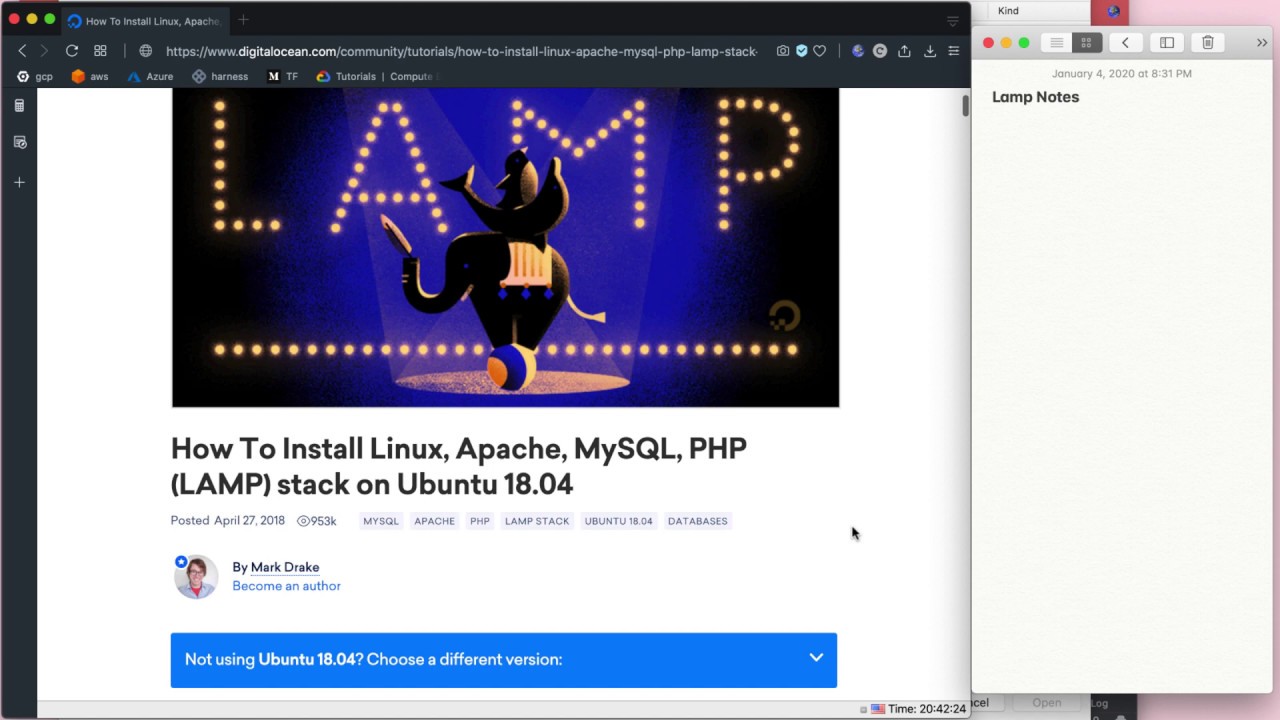This screenshot has width=1280, height=720.
Task: Open the tab menu at top-right of tab bar
Action: click(953, 21)
